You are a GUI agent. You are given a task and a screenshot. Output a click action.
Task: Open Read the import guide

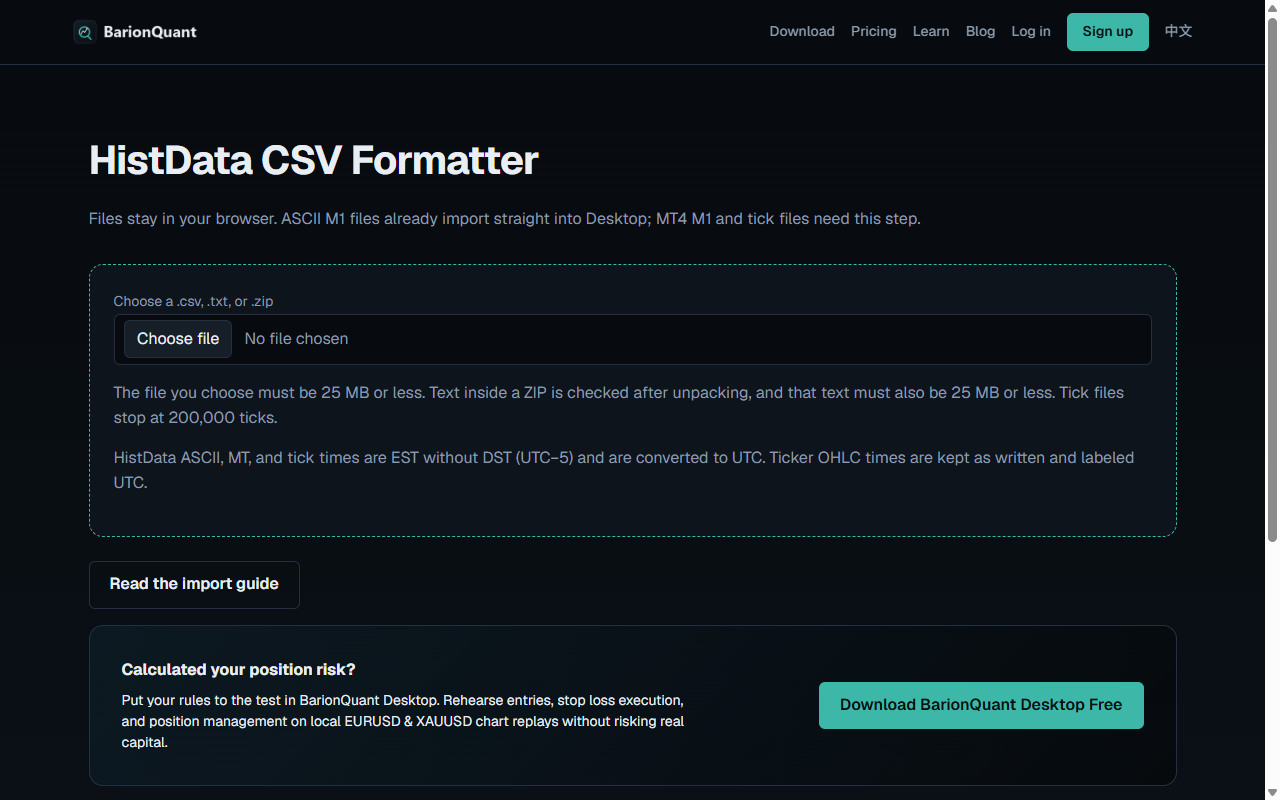194,585
